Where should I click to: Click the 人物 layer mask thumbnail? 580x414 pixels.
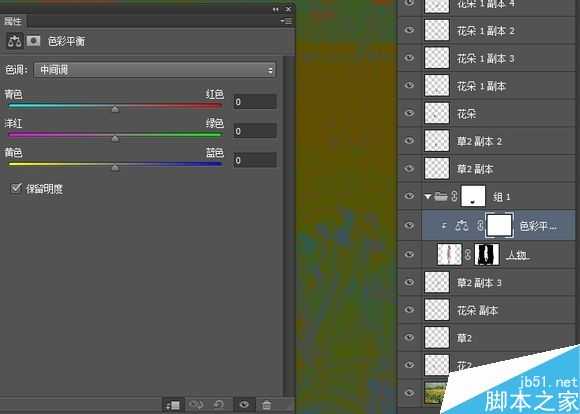pos(487,254)
